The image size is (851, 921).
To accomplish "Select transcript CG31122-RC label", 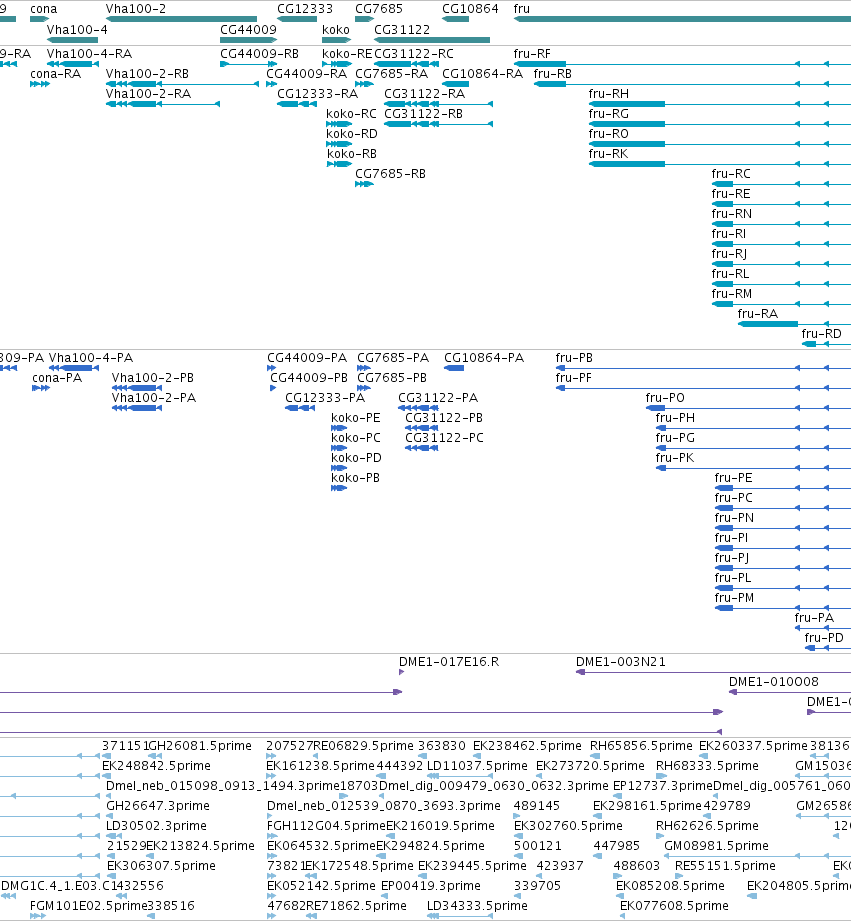I will 413,53.
